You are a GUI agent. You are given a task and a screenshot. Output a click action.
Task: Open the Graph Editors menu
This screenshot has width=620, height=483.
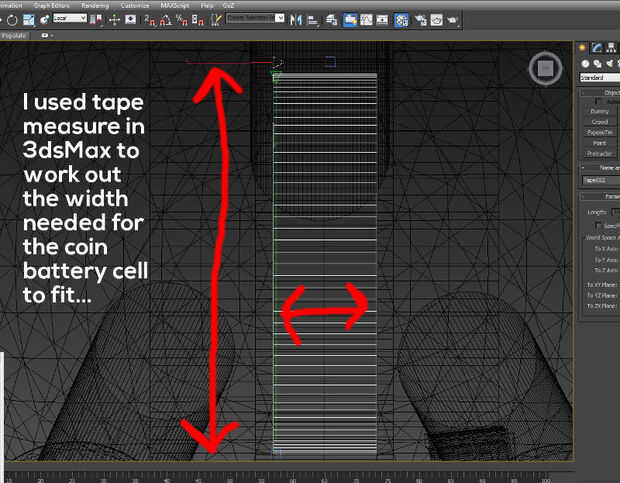tap(51, 6)
